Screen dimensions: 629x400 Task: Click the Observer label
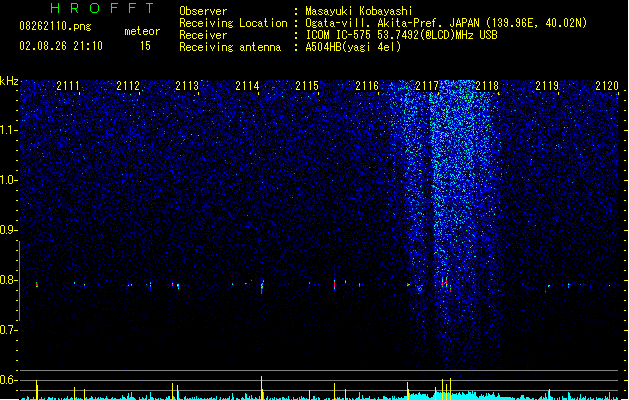(x=203, y=11)
